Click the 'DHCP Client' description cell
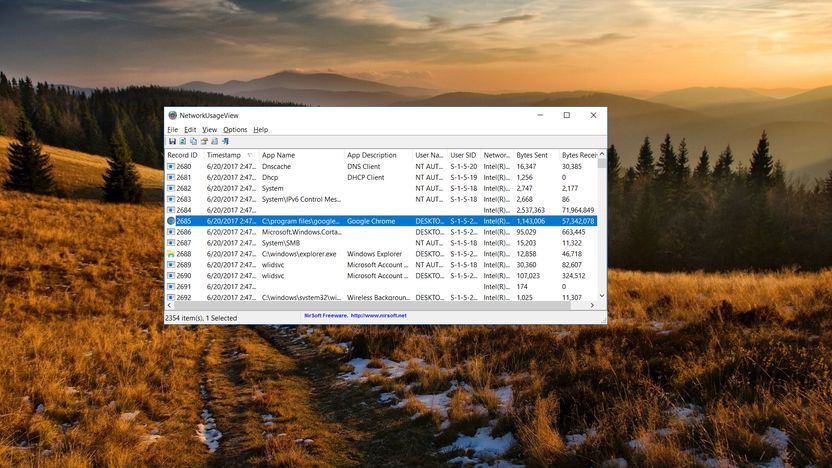 point(366,177)
